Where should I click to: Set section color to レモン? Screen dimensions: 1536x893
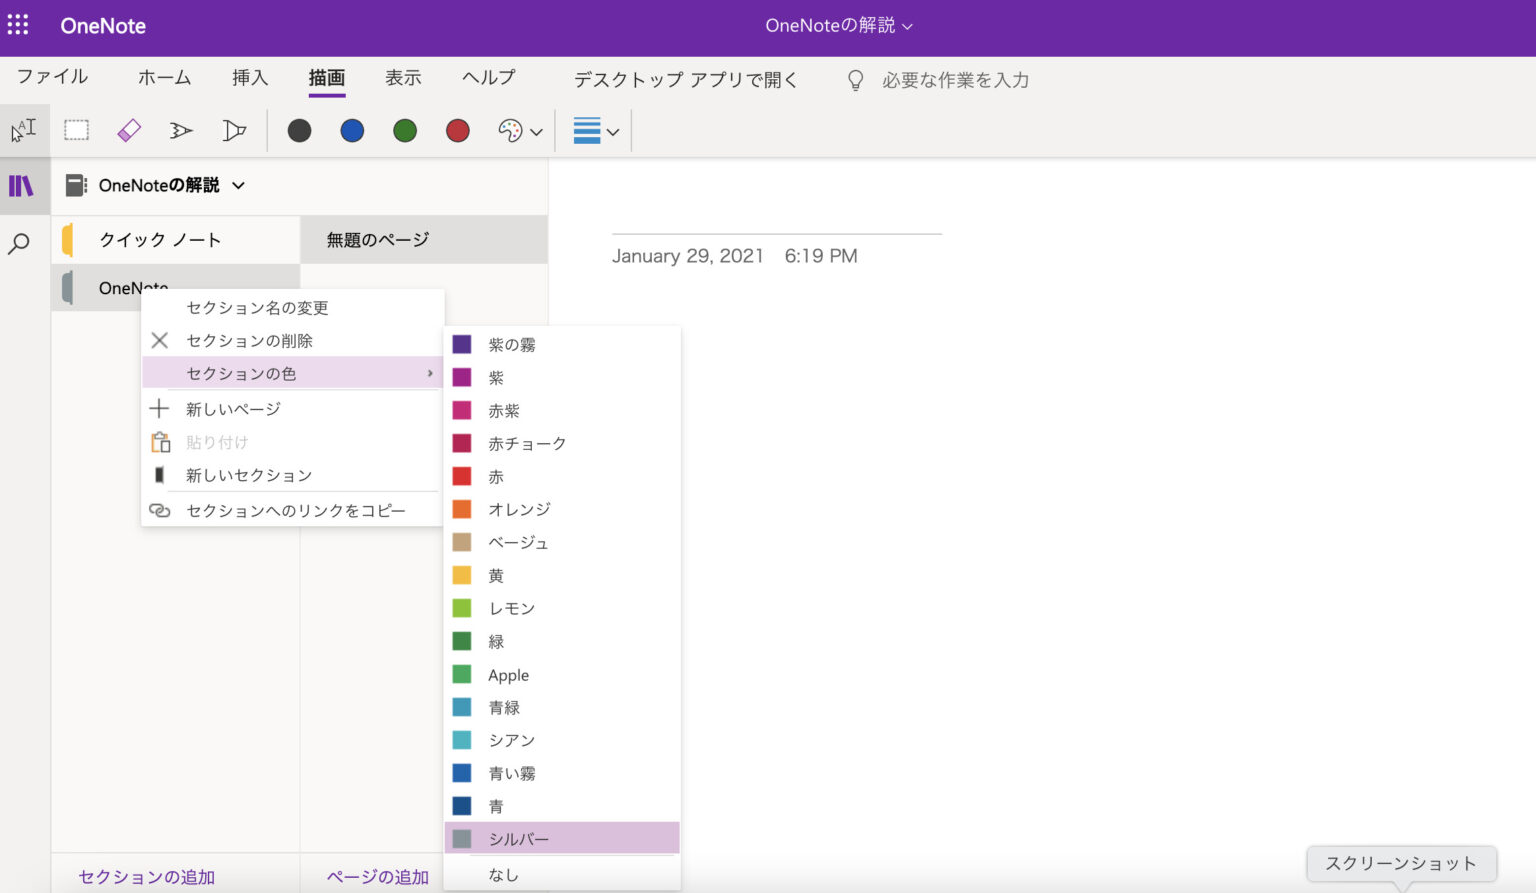[562, 609]
